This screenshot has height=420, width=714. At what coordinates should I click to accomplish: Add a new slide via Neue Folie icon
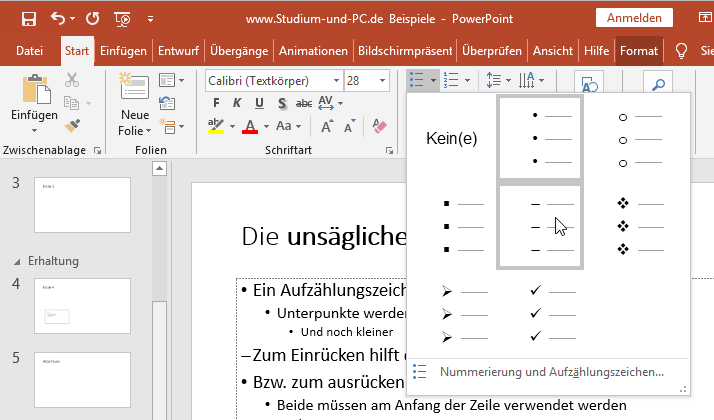(134, 86)
